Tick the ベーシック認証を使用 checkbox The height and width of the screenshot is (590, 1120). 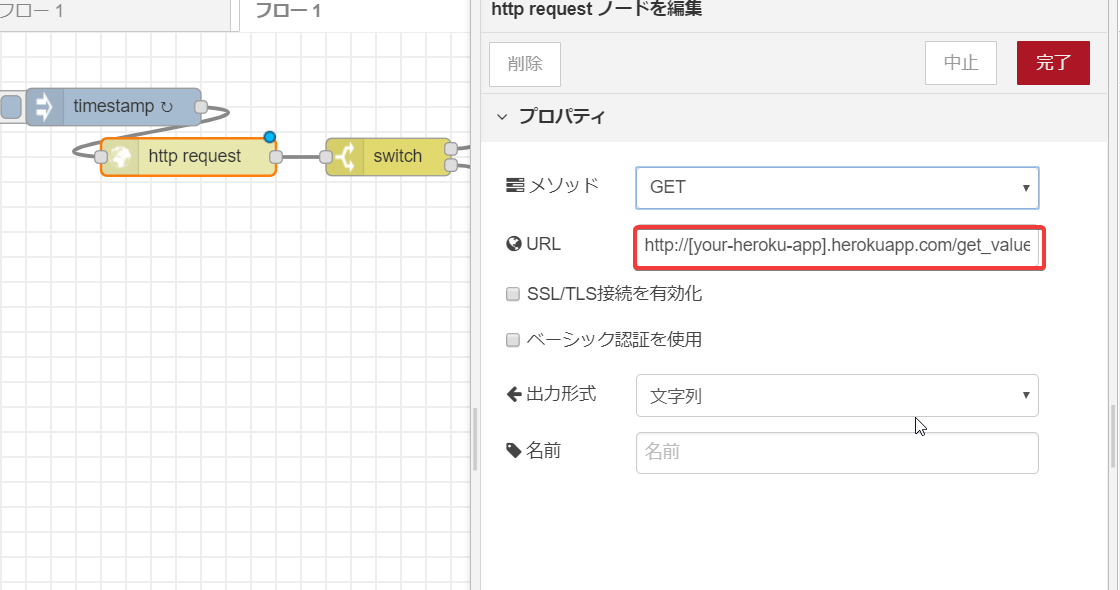513,339
